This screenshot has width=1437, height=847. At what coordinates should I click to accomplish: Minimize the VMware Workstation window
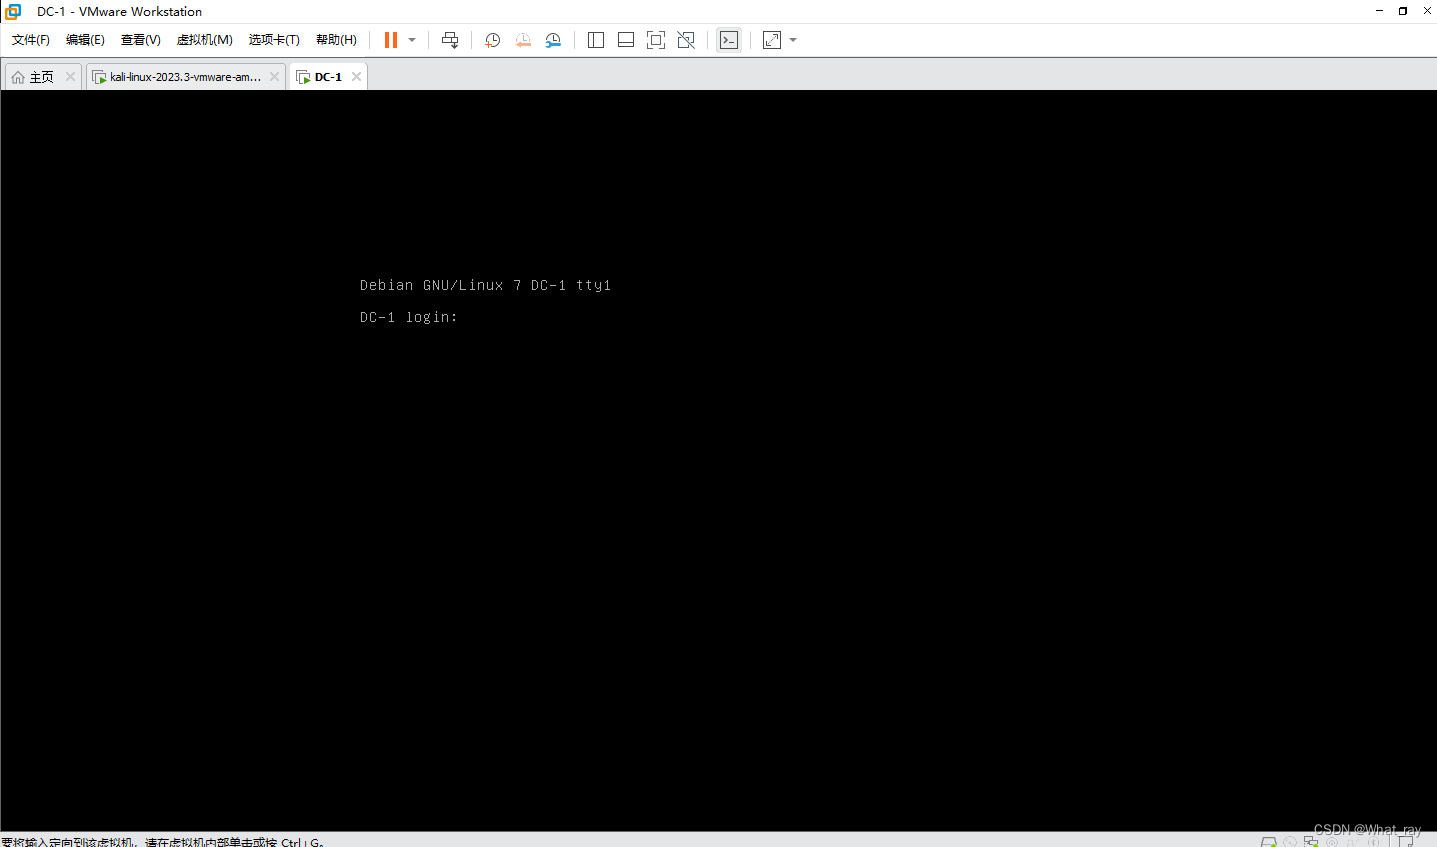[1379, 11]
